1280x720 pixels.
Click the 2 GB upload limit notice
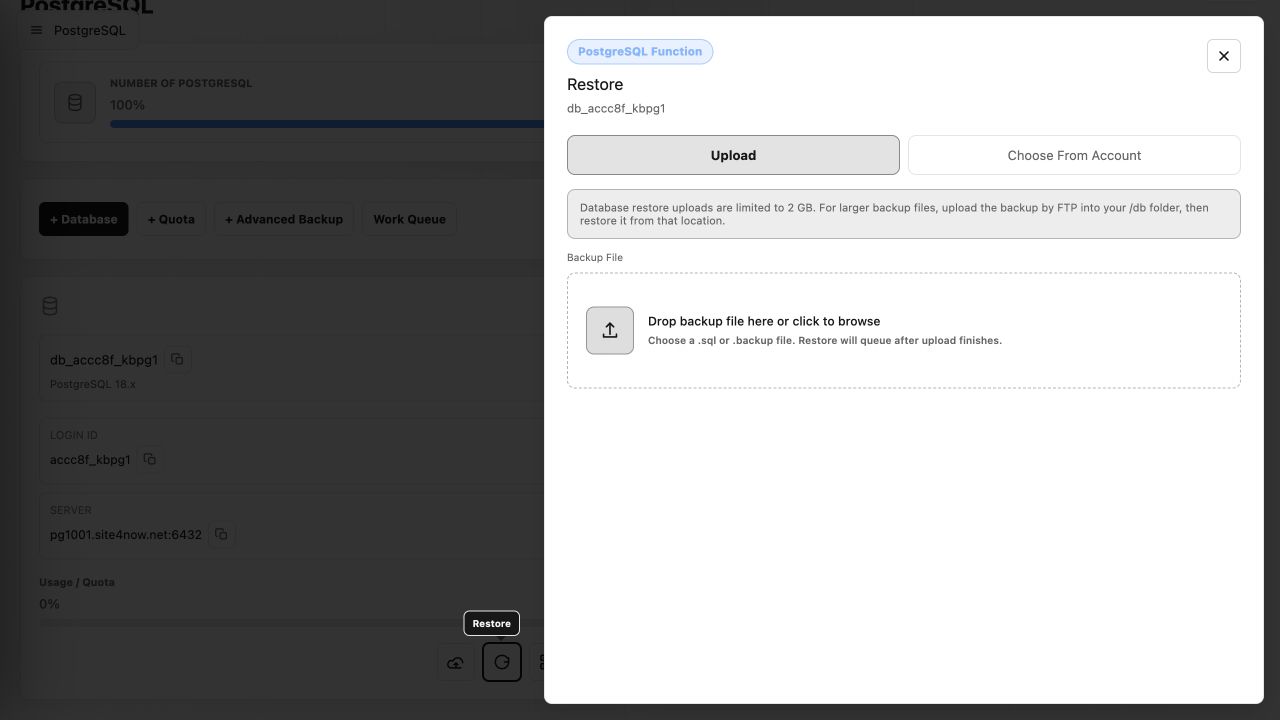click(x=904, y=214)
